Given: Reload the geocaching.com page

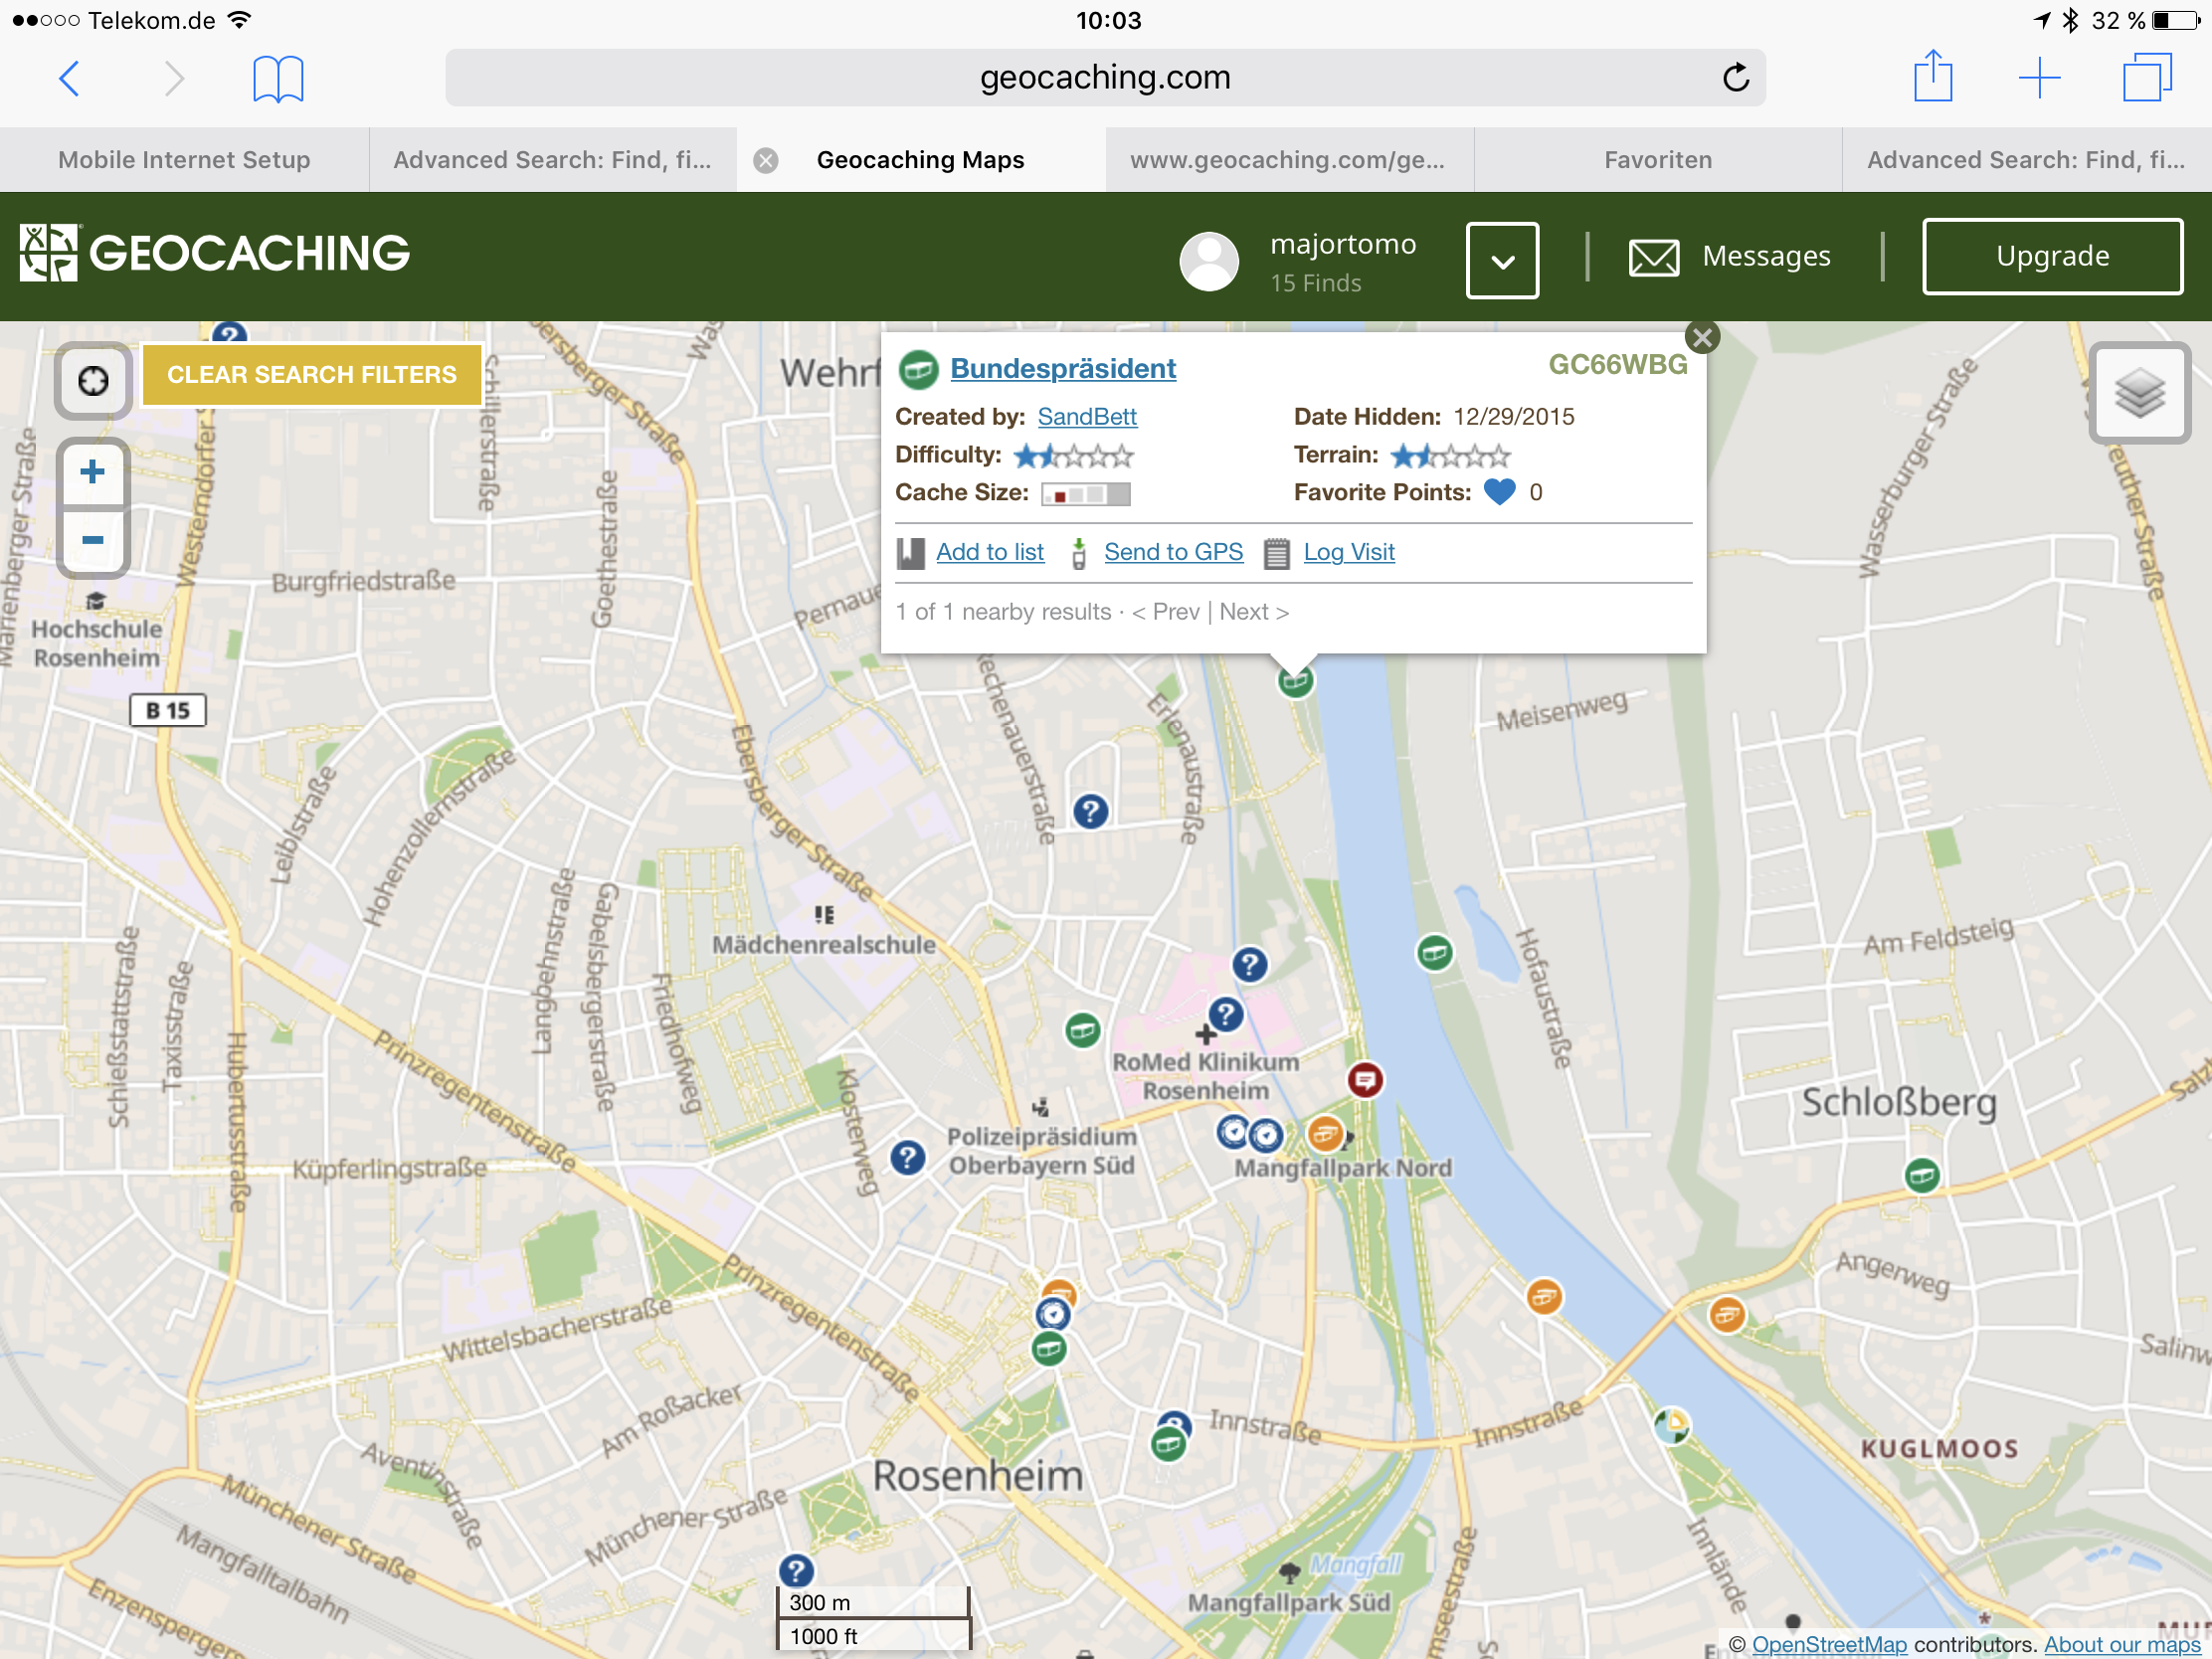Looking at the screenshot, I should click(x=1736, y=77).
